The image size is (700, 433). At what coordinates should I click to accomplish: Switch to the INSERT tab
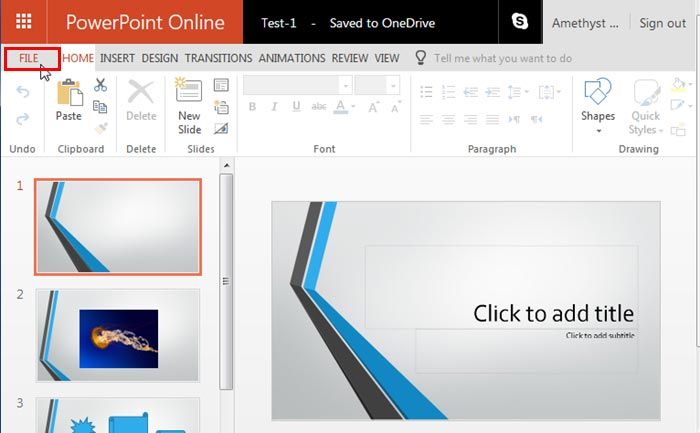pyautogui.click(x=117, y=58)
